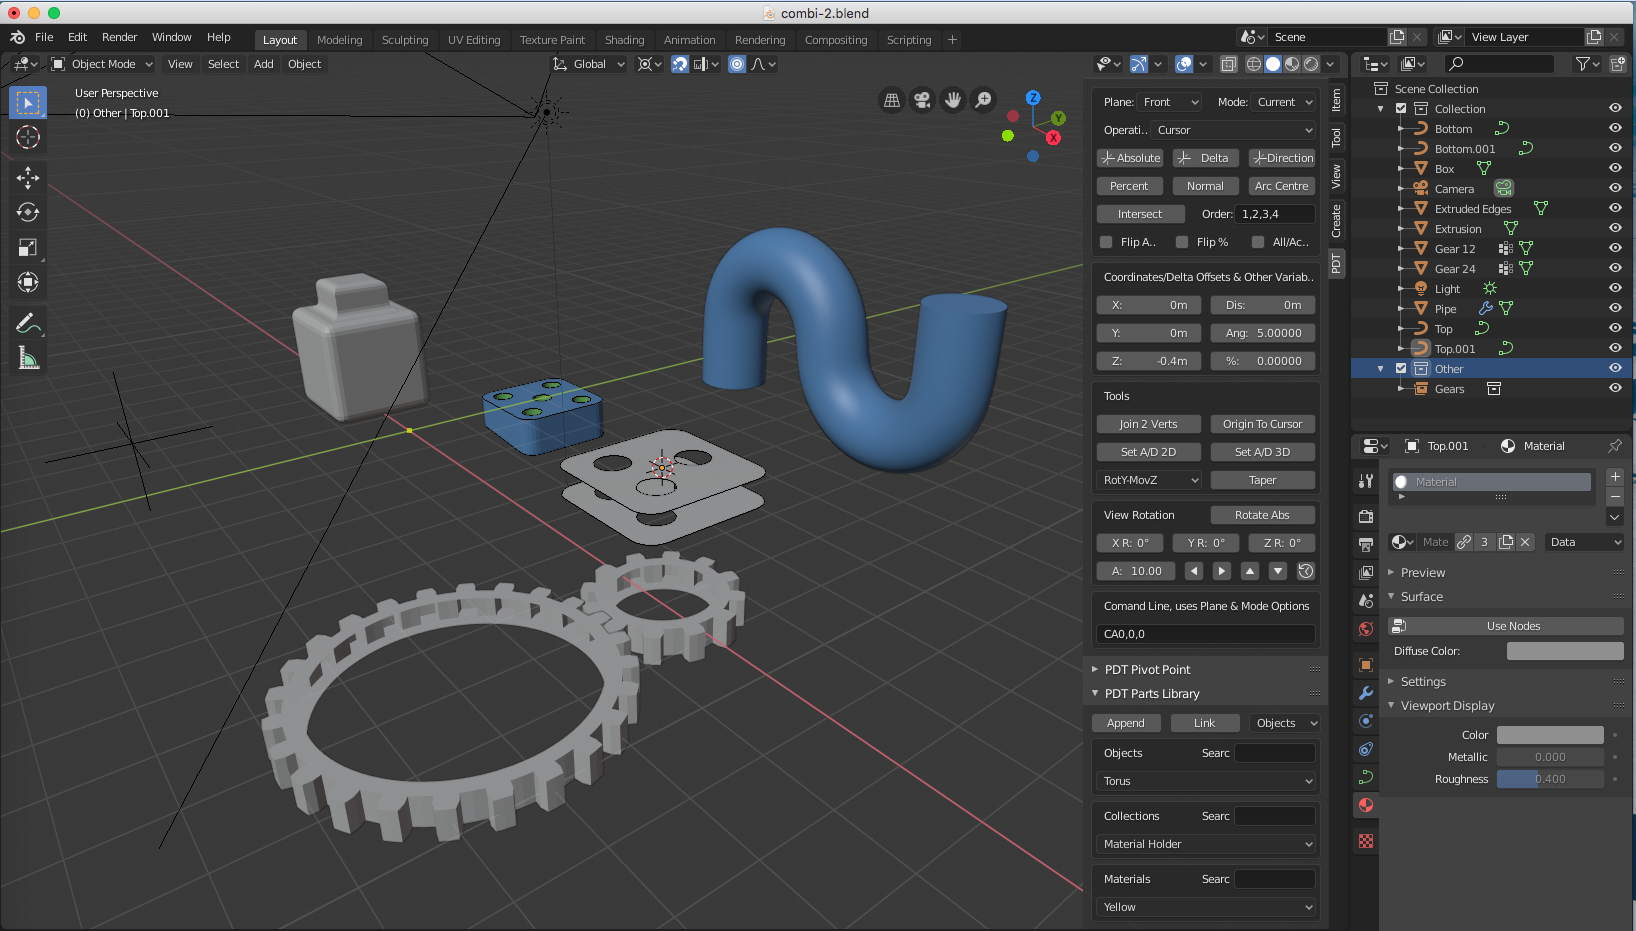
Task: Activate the Annotate pencil tool
Action: coord(28,323)
